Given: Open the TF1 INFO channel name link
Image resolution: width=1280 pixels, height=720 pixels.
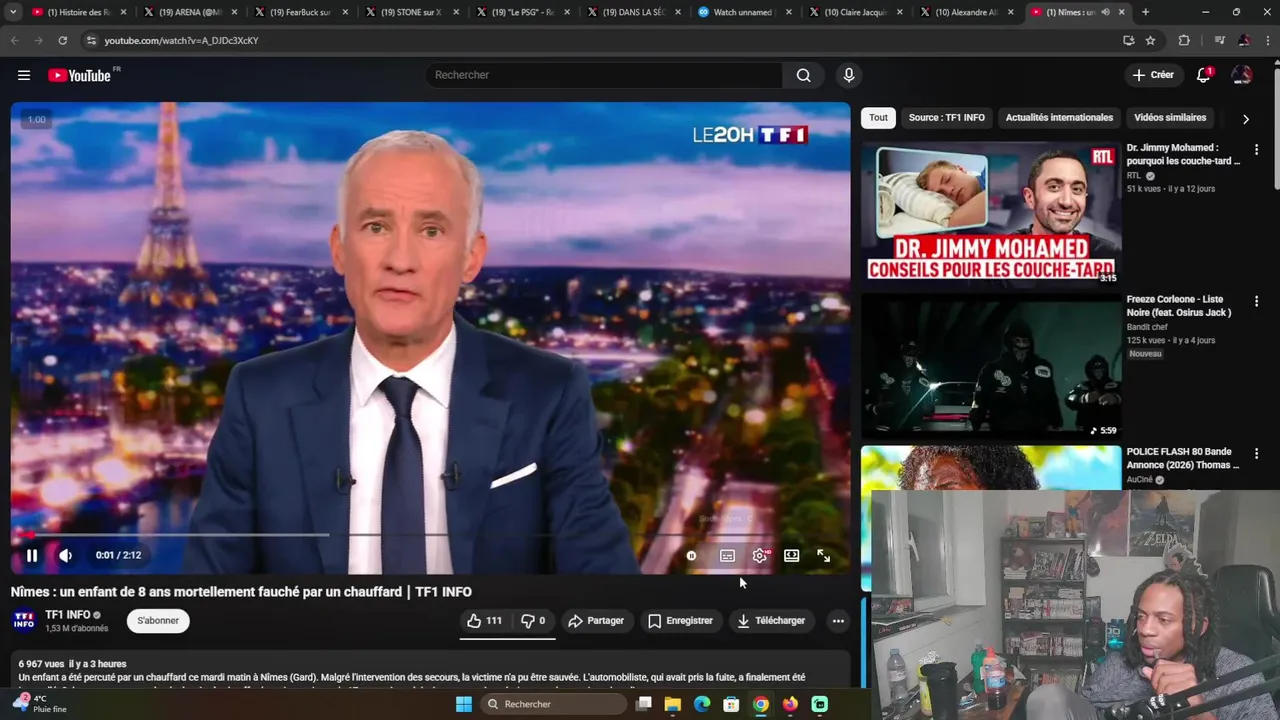Looking at the screenshot, I should 68,615.
